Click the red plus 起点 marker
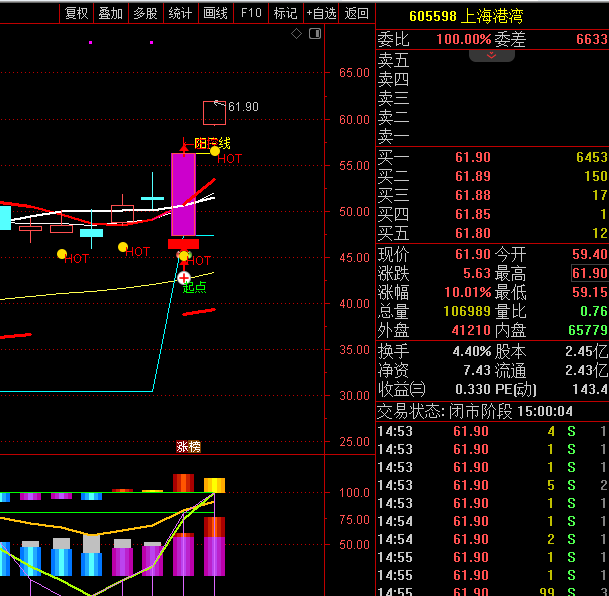This screenshot has width=609, height=596. [184, 277]
